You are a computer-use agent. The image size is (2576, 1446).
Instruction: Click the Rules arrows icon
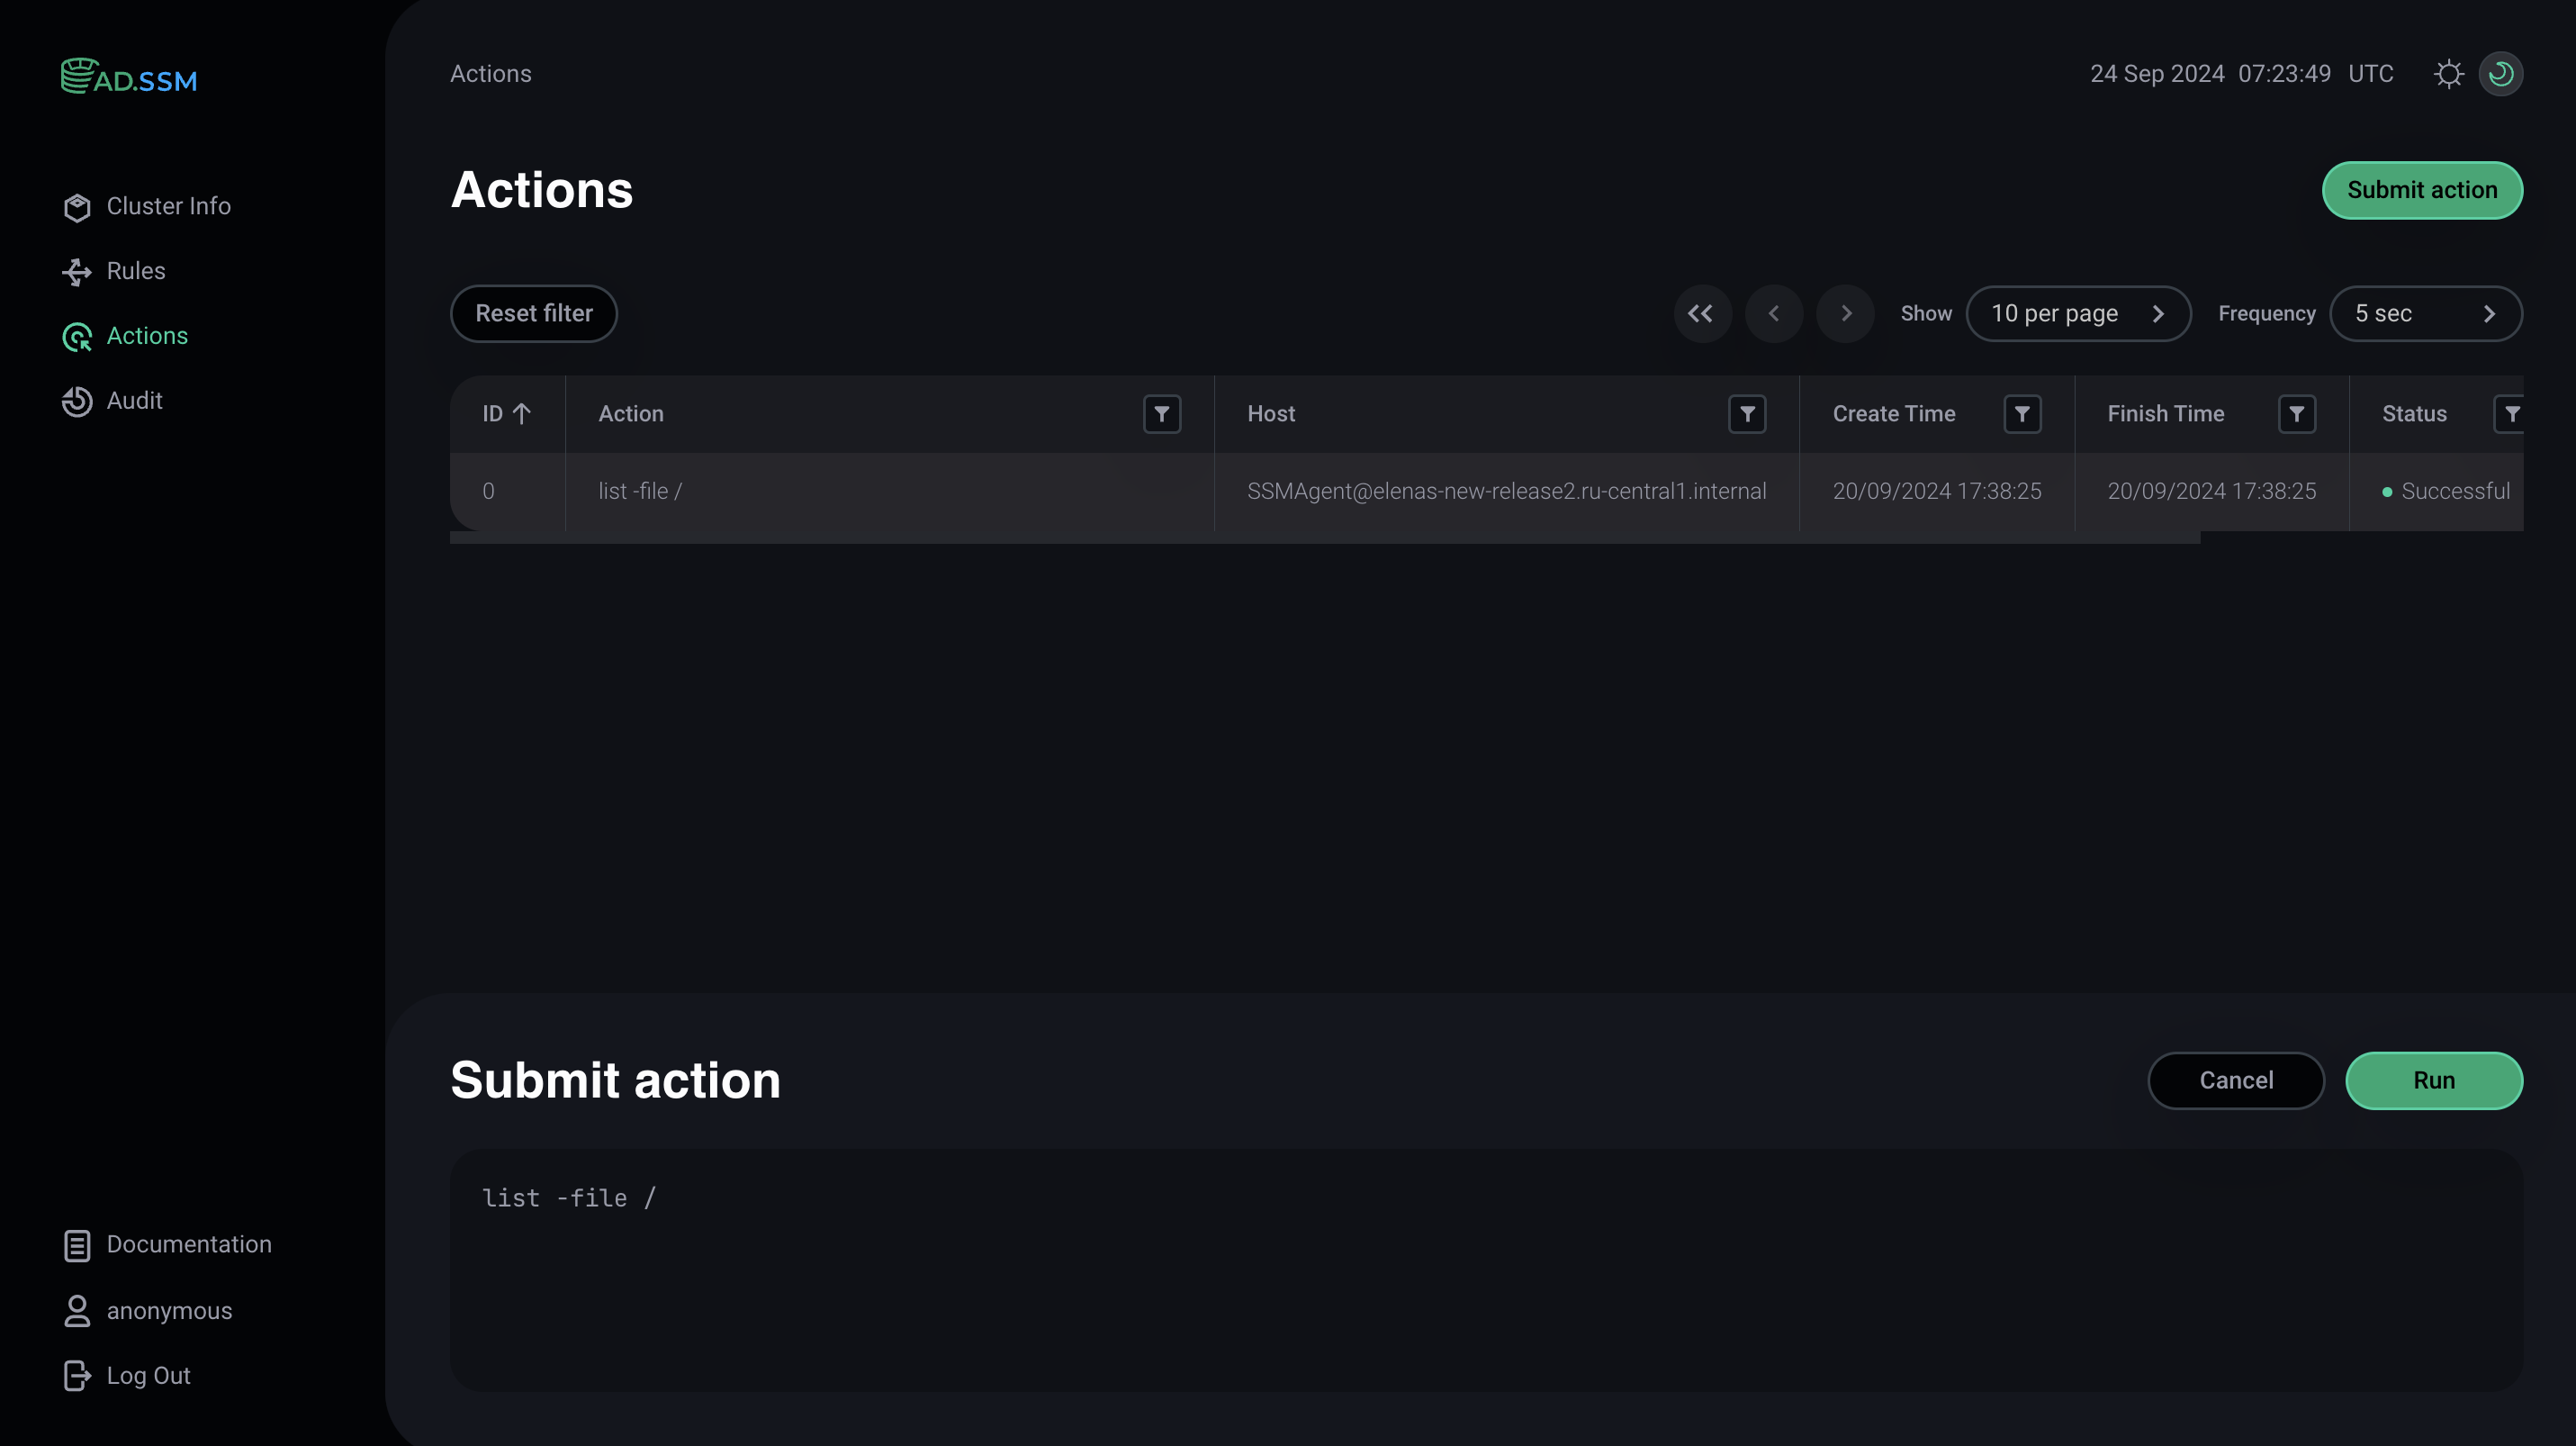pos(77,272)
